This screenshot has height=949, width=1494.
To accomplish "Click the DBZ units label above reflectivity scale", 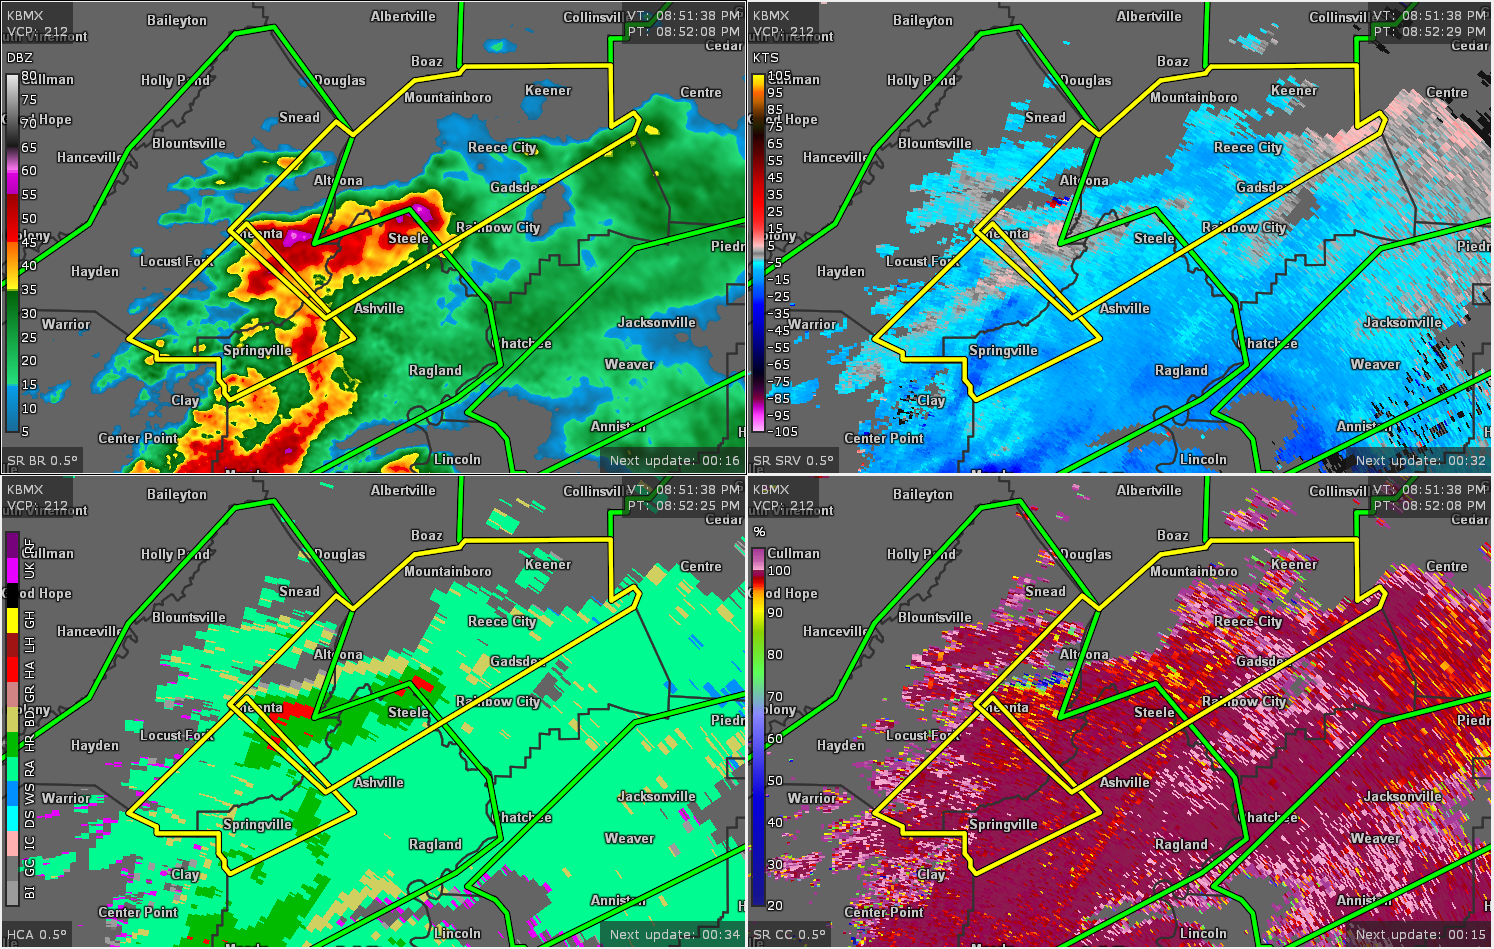I will click(x=20, y=58).
